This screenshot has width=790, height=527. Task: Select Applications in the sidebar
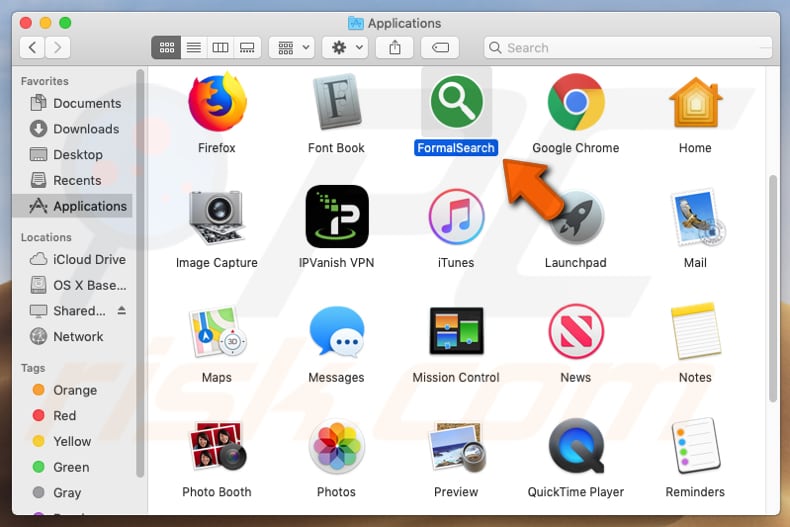click(x=73, y=206)
